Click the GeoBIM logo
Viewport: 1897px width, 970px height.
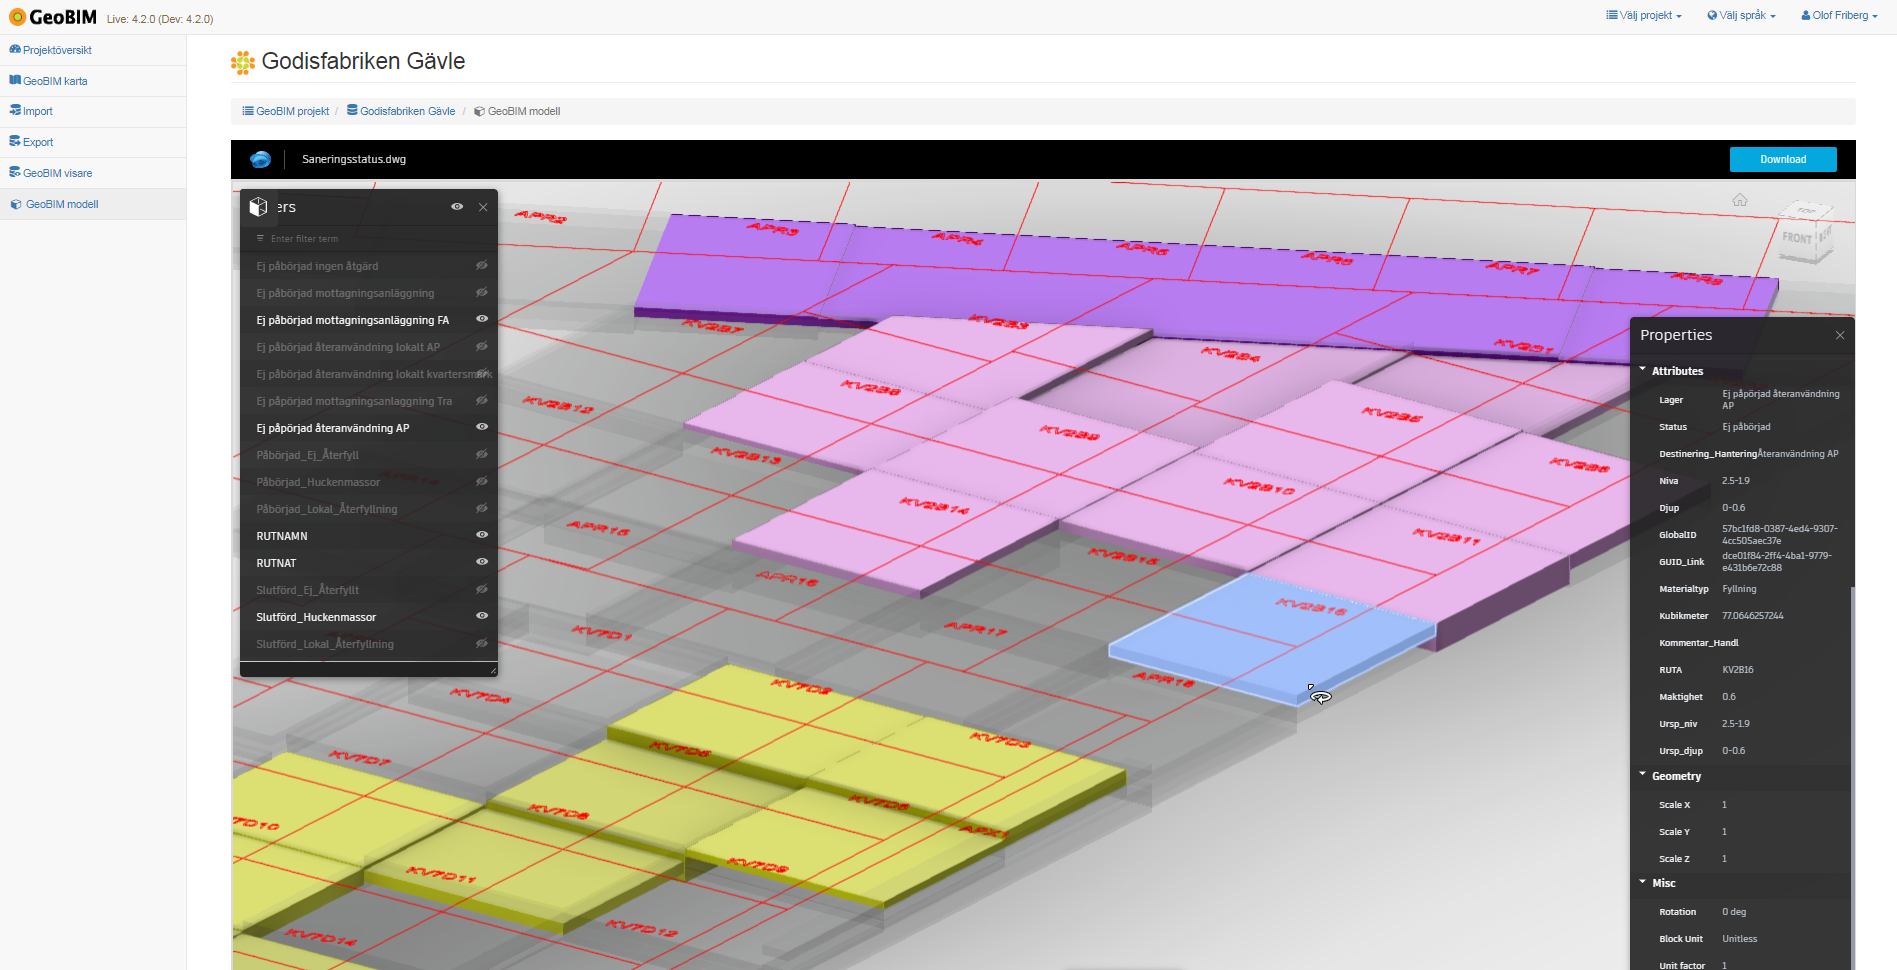(54, 17)
